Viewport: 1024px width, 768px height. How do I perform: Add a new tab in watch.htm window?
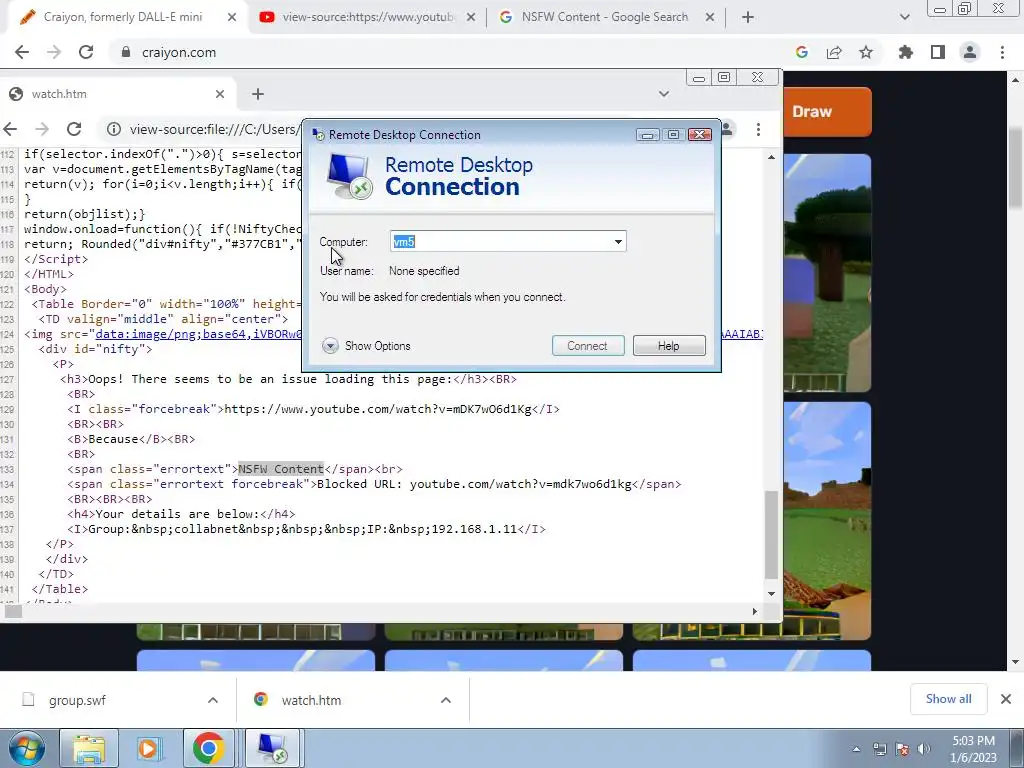pos(258,94)
